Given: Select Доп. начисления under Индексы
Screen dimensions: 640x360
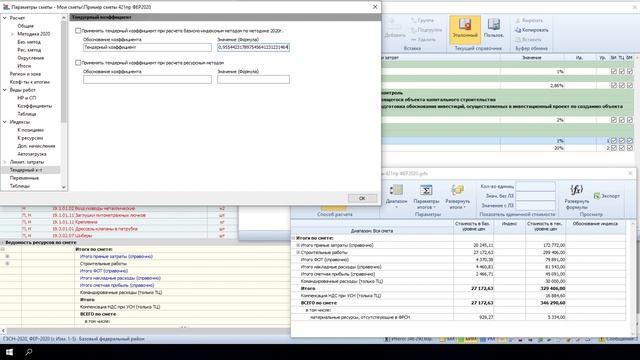Looking at the screenshot, I should tap(36, 146).
